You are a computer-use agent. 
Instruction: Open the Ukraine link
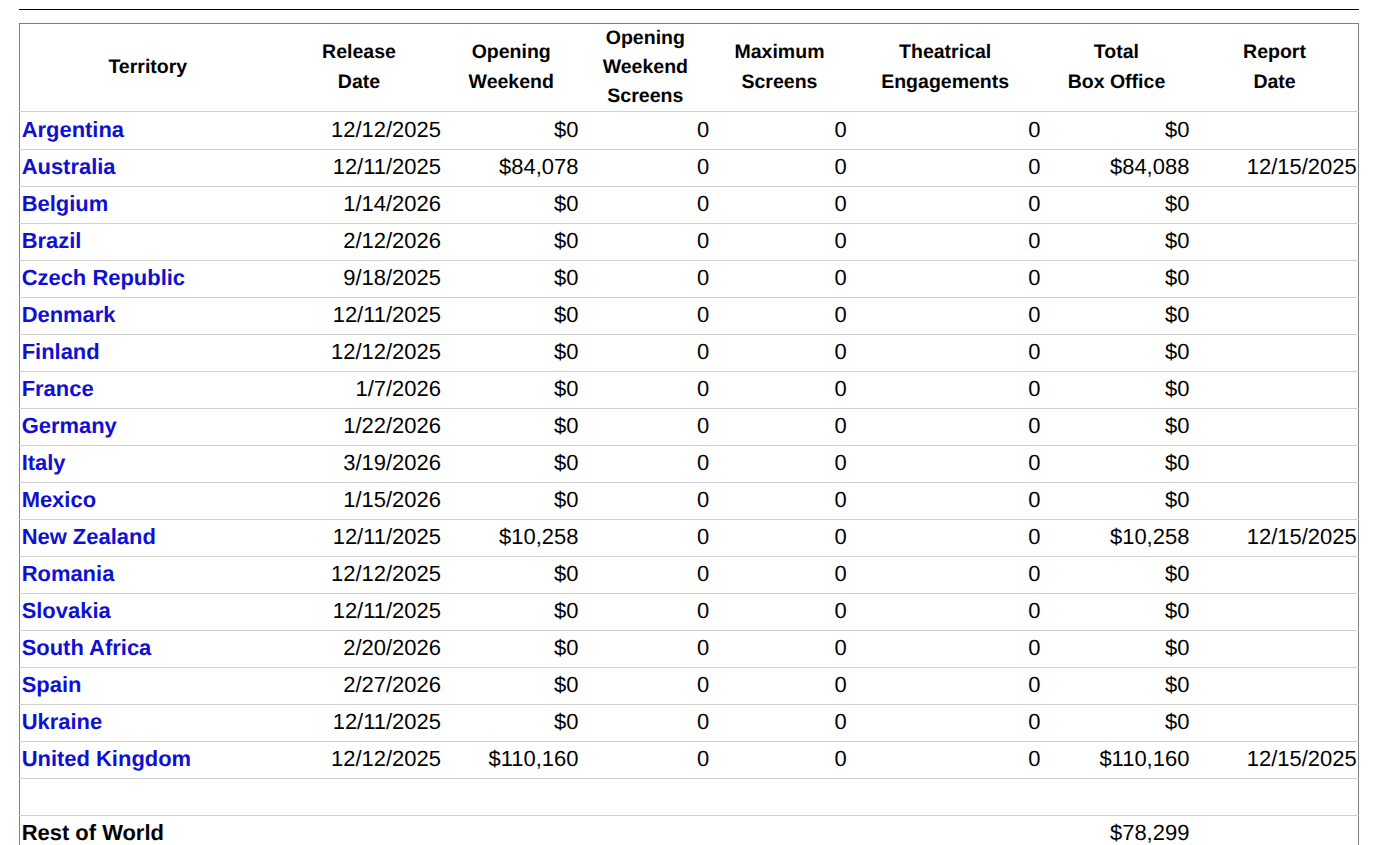tap(62, 722)
